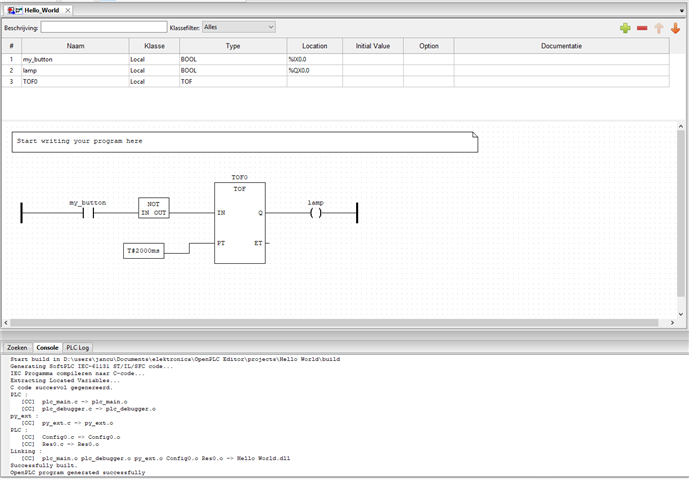Click the 'Linking :' console line
This screenshot has height=480, width=689.
point(26,451)
